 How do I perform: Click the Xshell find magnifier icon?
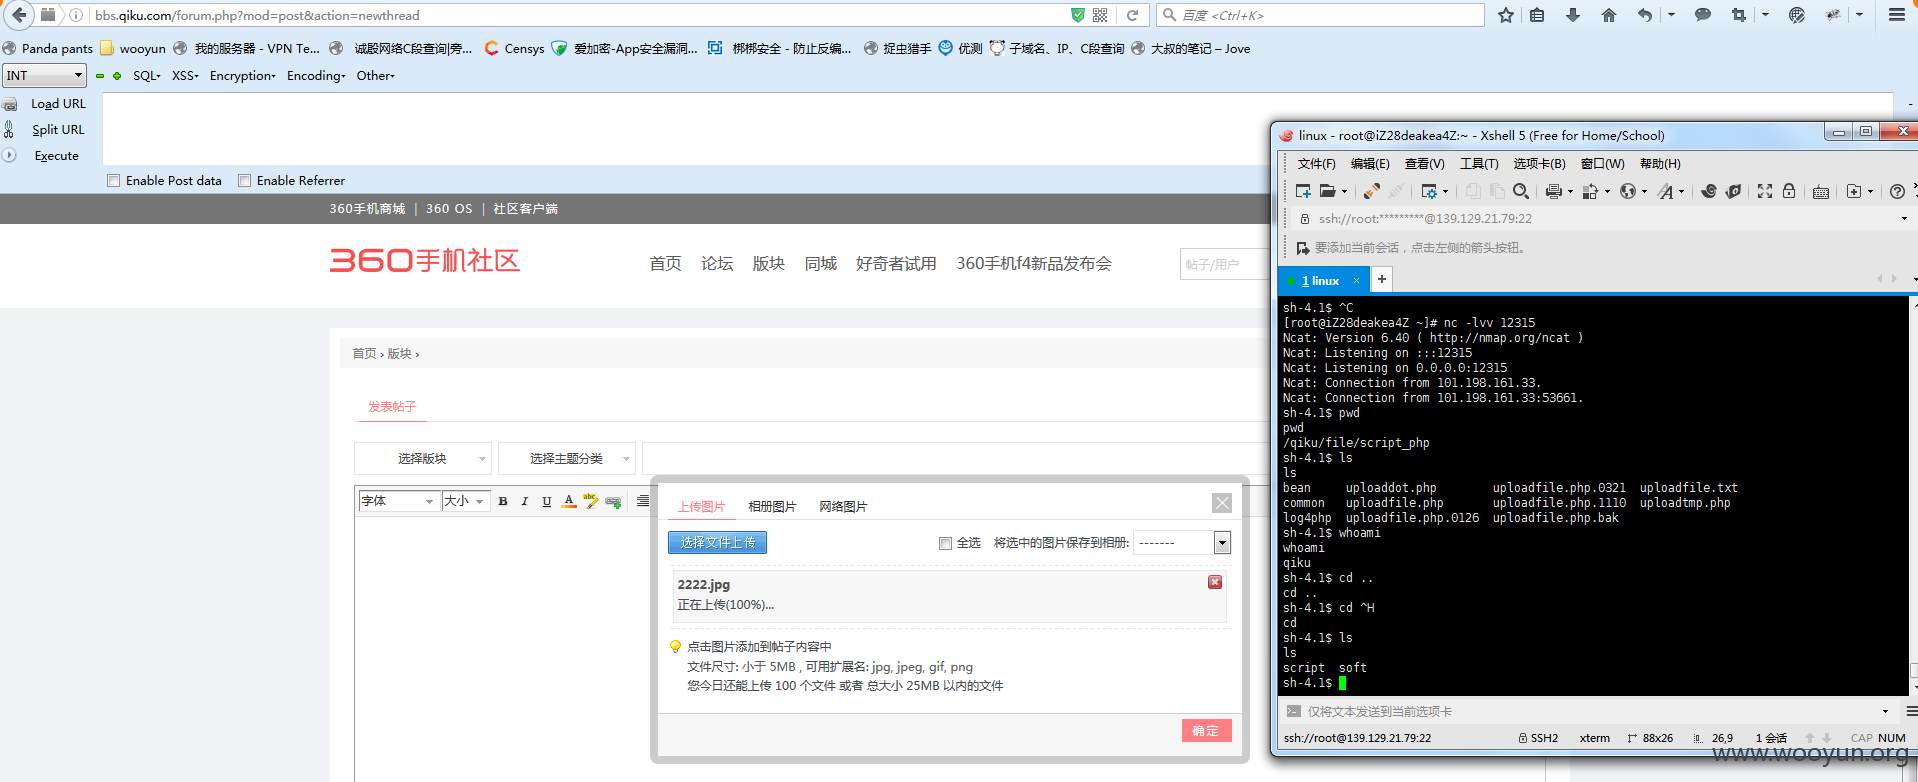1521,191
